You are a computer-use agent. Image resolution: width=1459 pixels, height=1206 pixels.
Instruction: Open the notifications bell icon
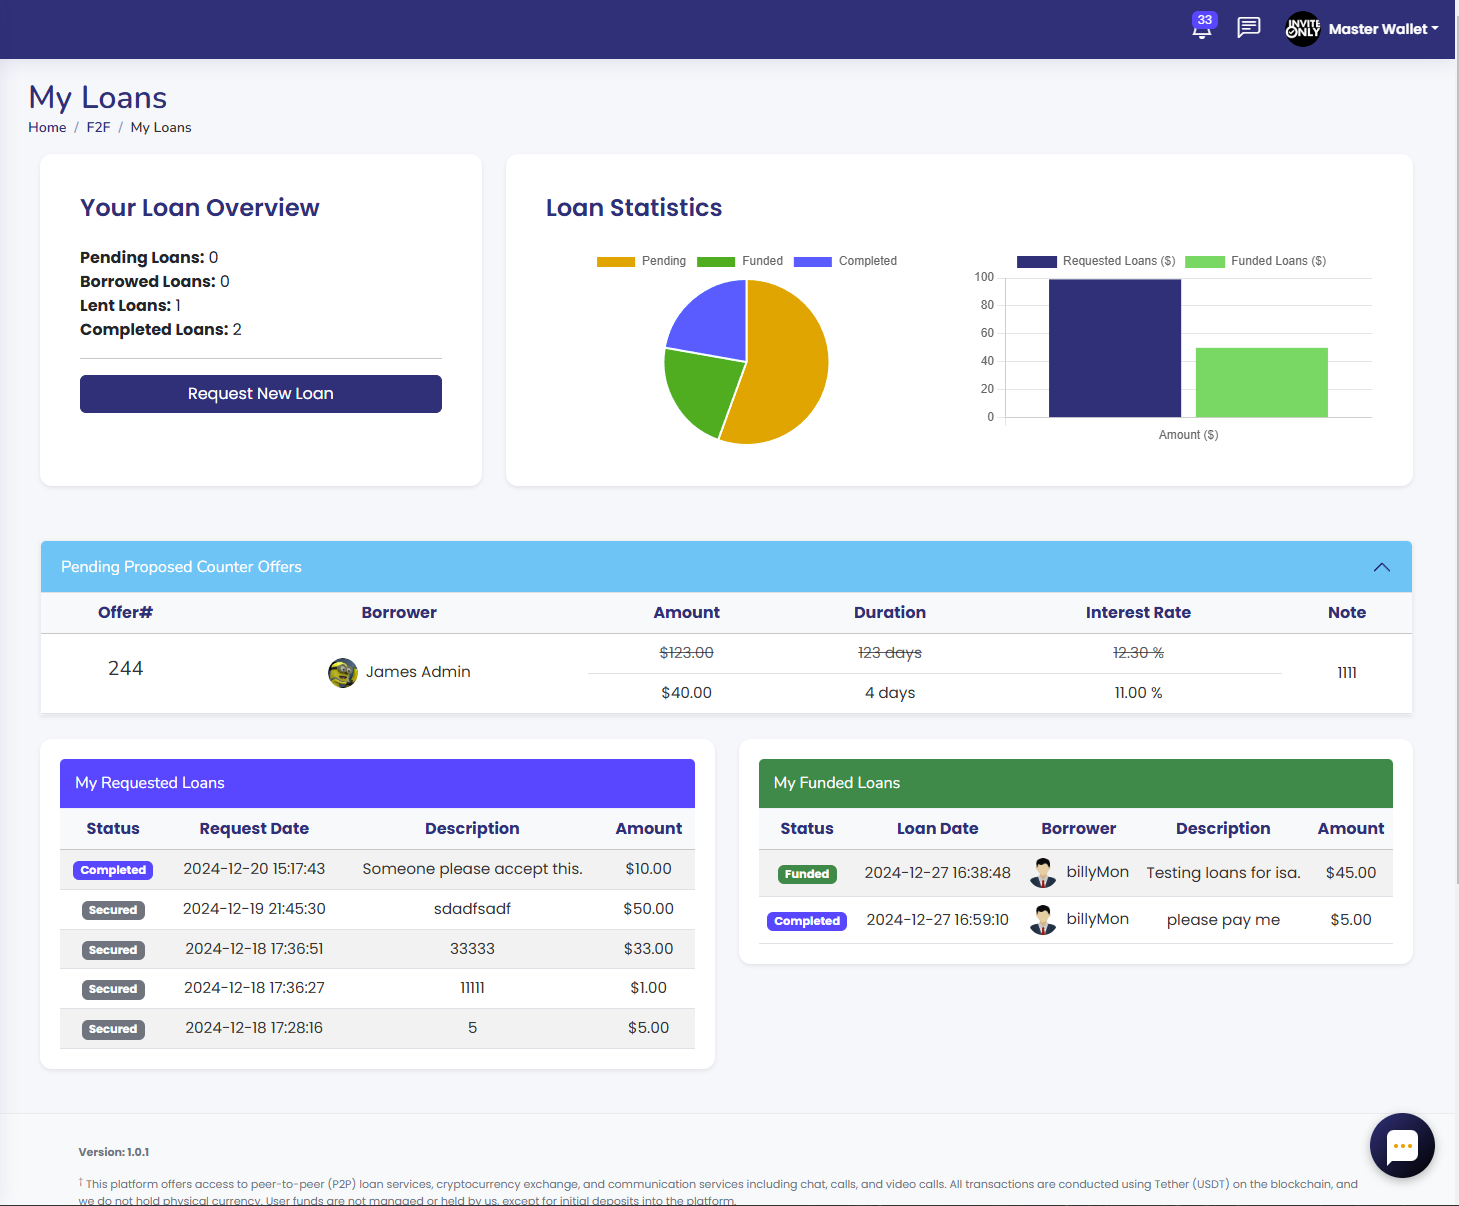[1202, 28]
